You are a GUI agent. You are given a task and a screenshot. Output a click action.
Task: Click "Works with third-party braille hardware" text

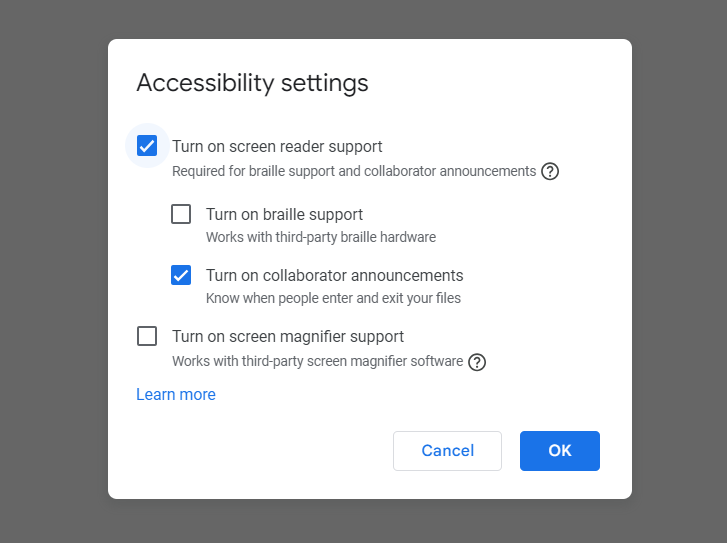[320, 238]
